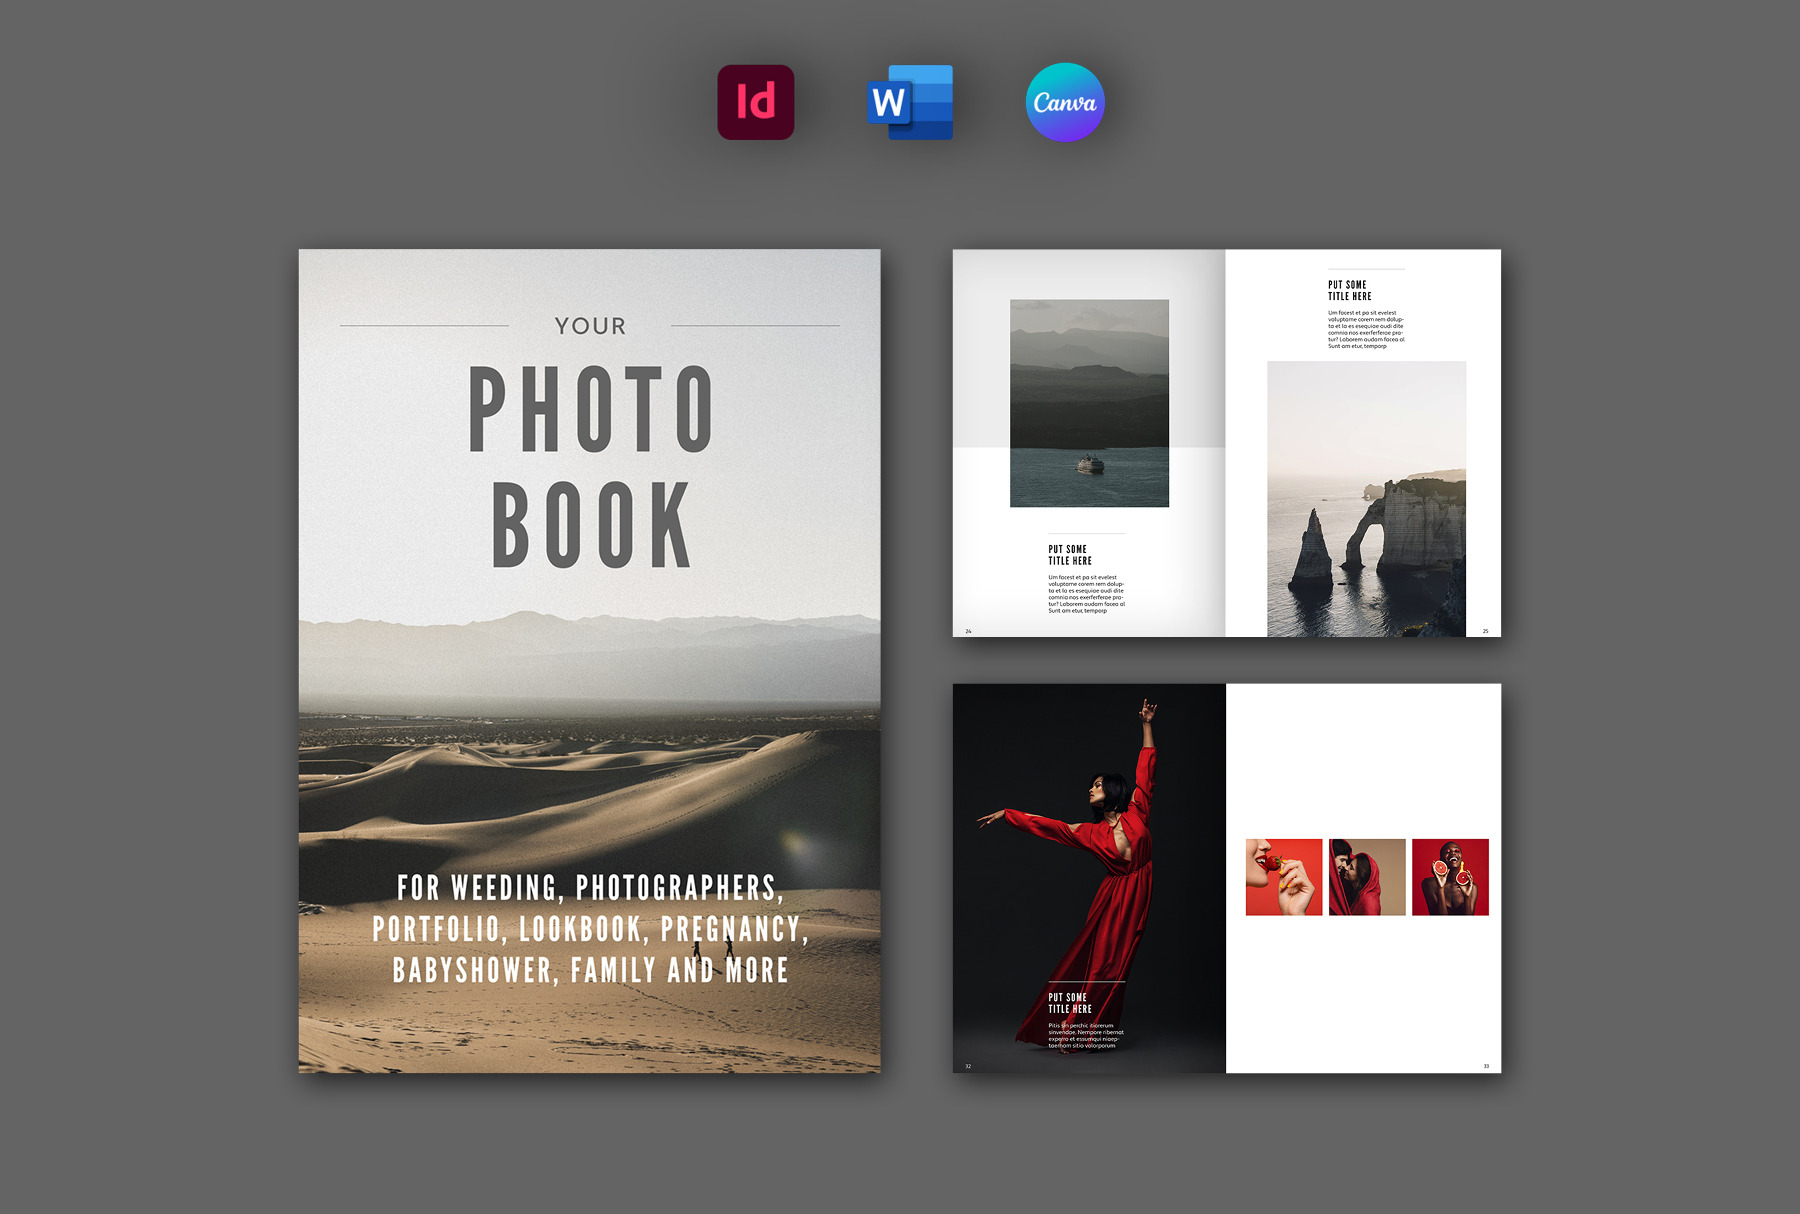1800x1214 pixels.
Task: Click the "YOUR" text on the cover
Action: tap(590, 326)
